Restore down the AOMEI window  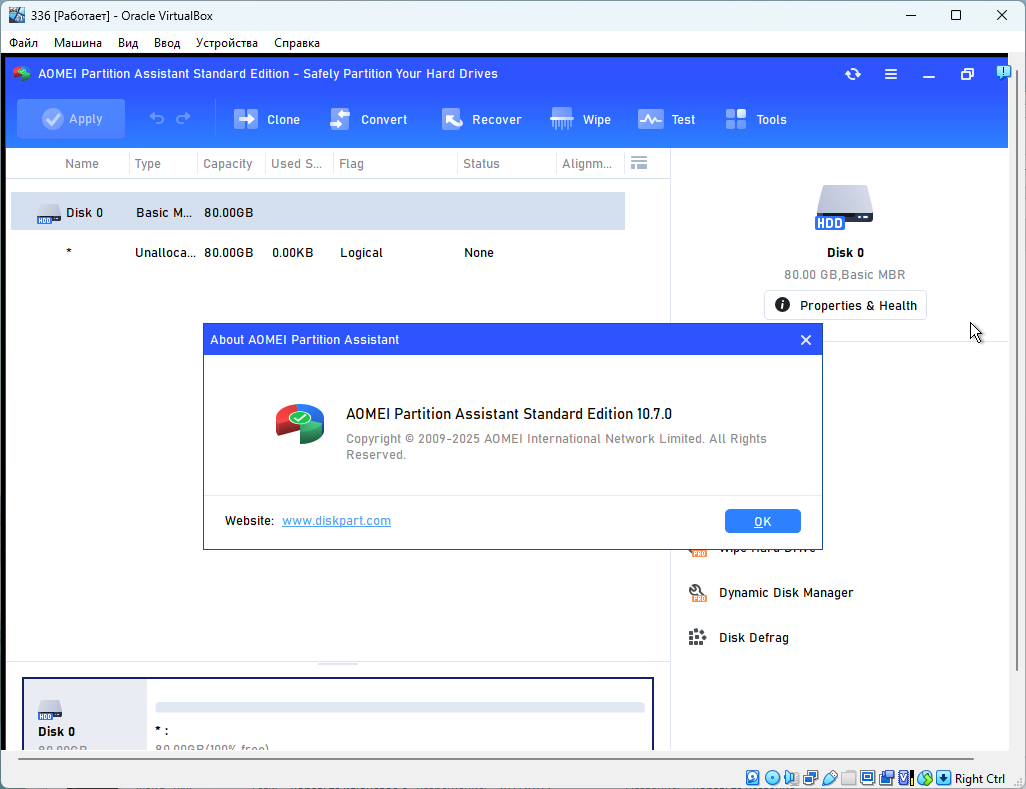tap(966, 74)
